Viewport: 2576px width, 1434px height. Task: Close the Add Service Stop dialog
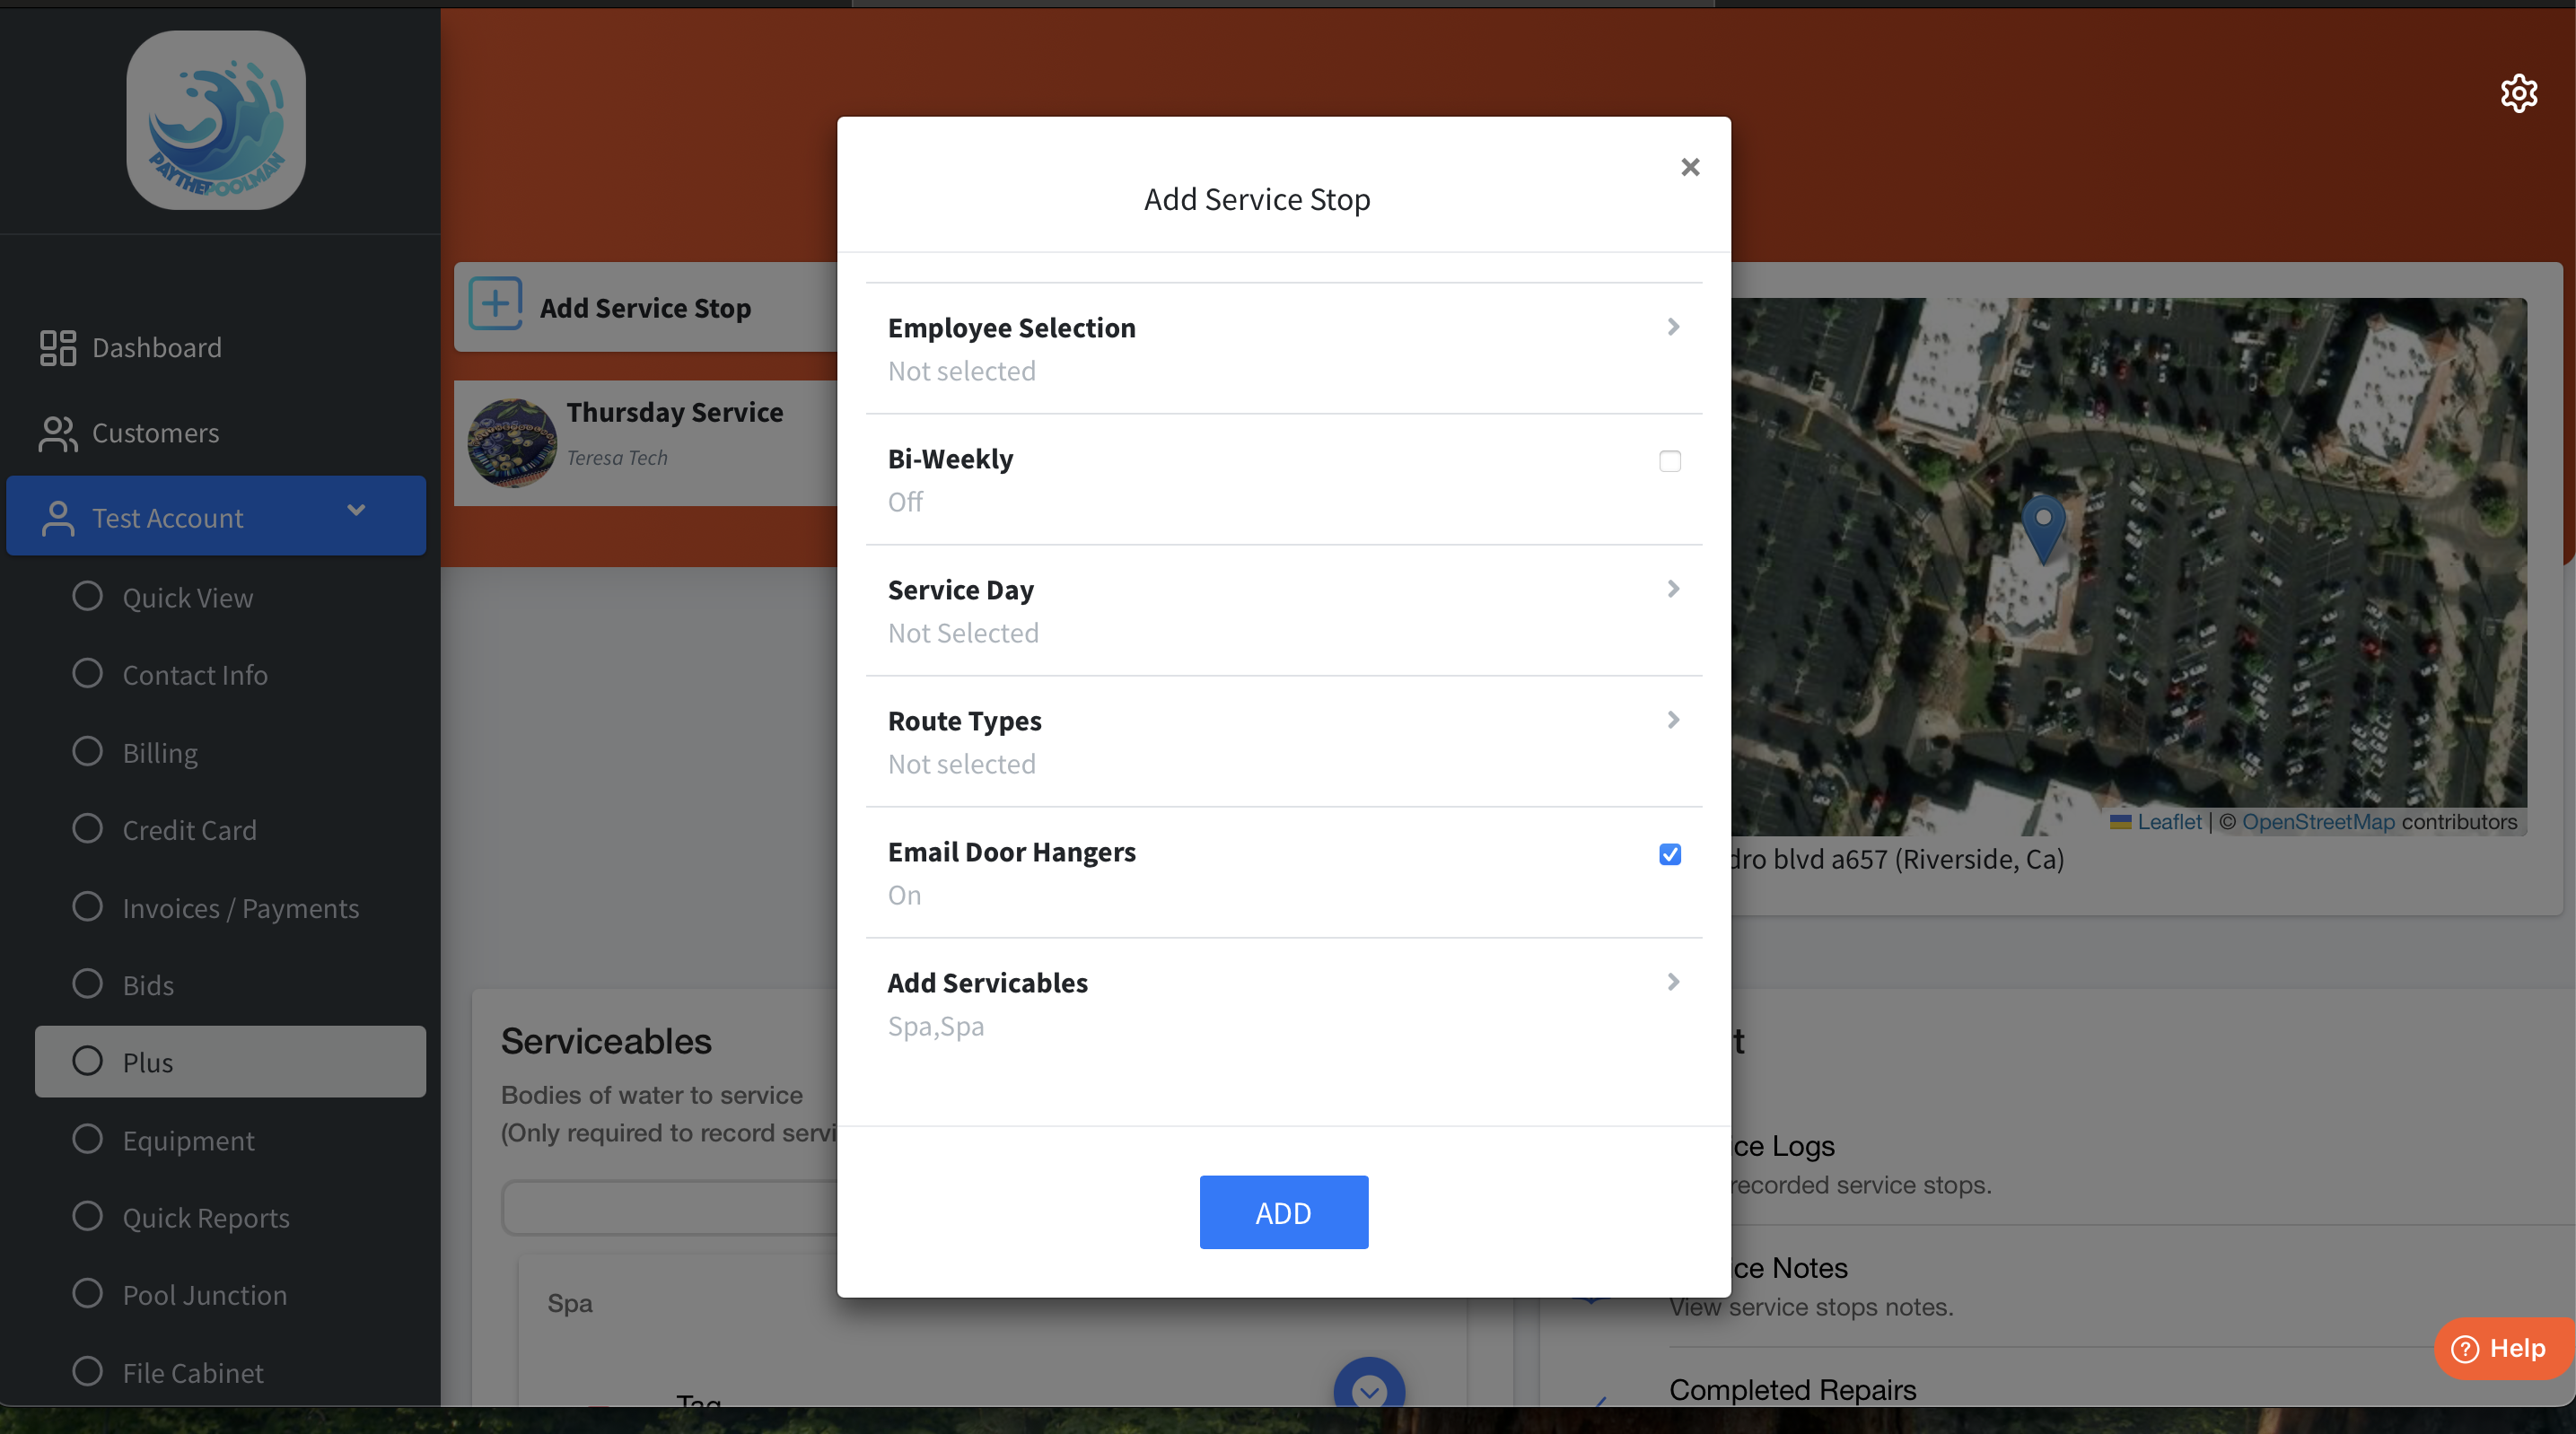coord(1689,167)
